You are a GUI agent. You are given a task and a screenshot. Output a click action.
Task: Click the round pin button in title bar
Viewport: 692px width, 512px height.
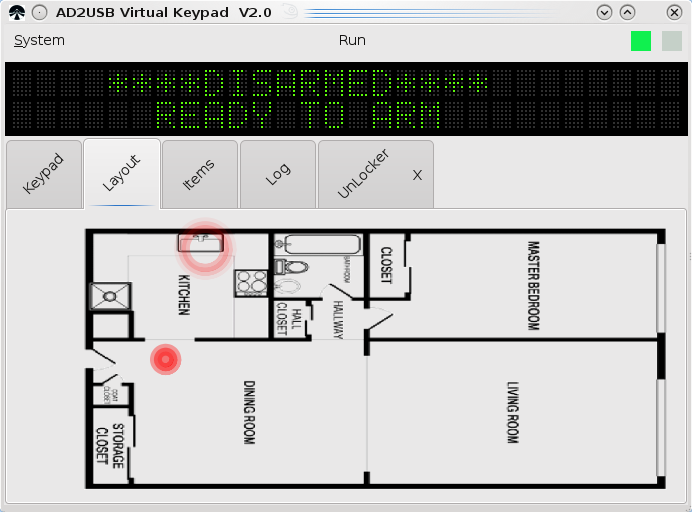40,12
